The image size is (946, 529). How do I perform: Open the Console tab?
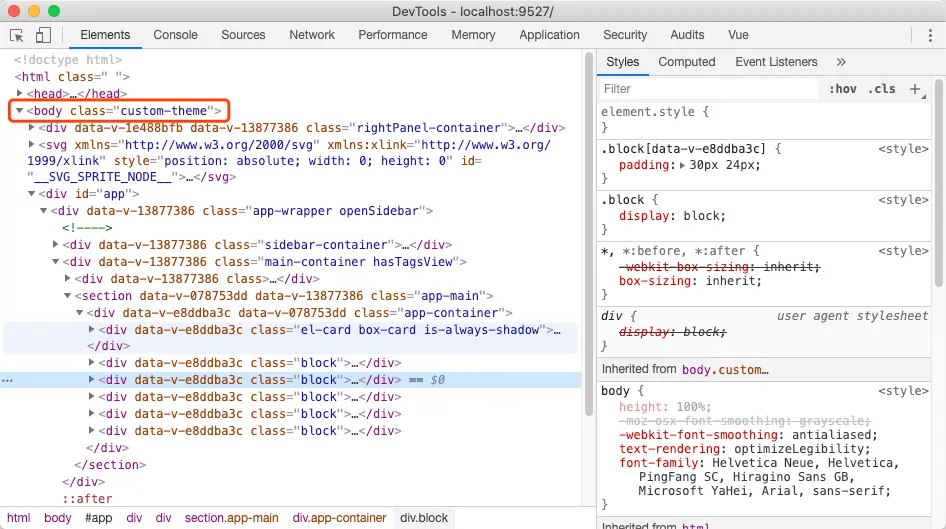[176, 35]
